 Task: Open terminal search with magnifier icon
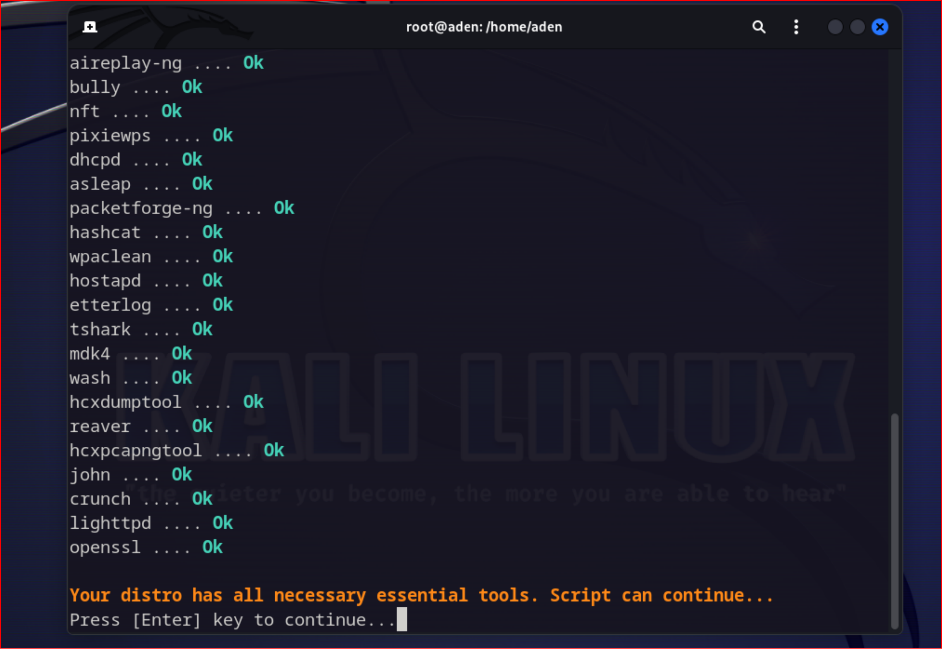[x=759, y=27]
